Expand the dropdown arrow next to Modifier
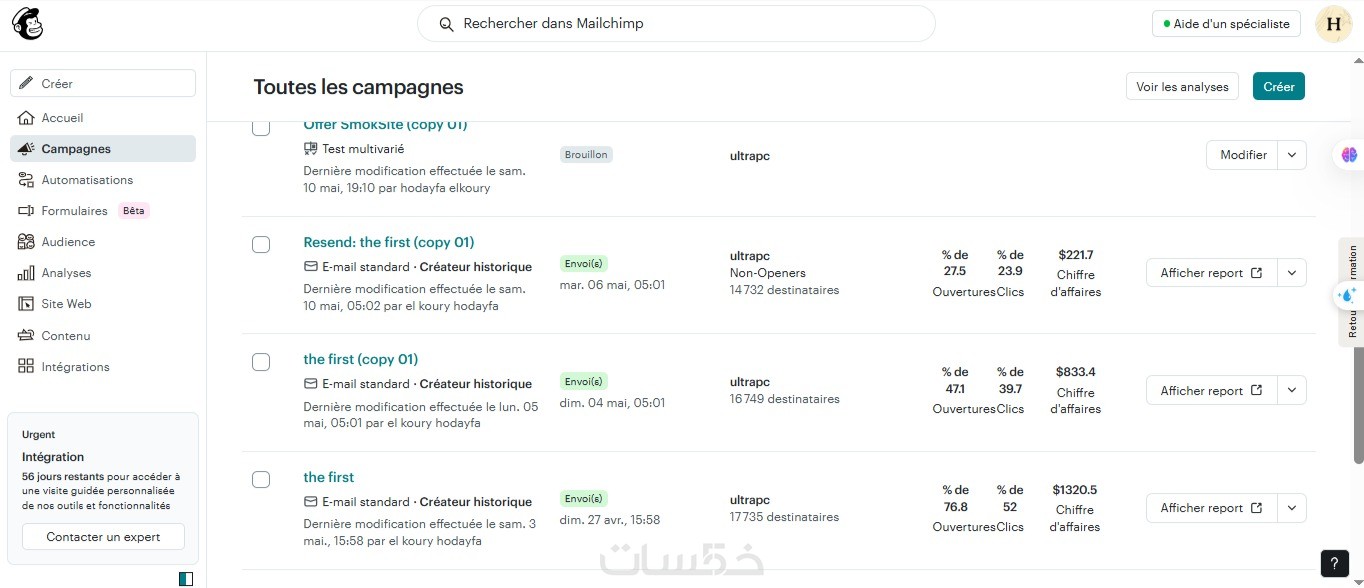The width and height of the screenshot is (1364, 588). point(1292,155)
